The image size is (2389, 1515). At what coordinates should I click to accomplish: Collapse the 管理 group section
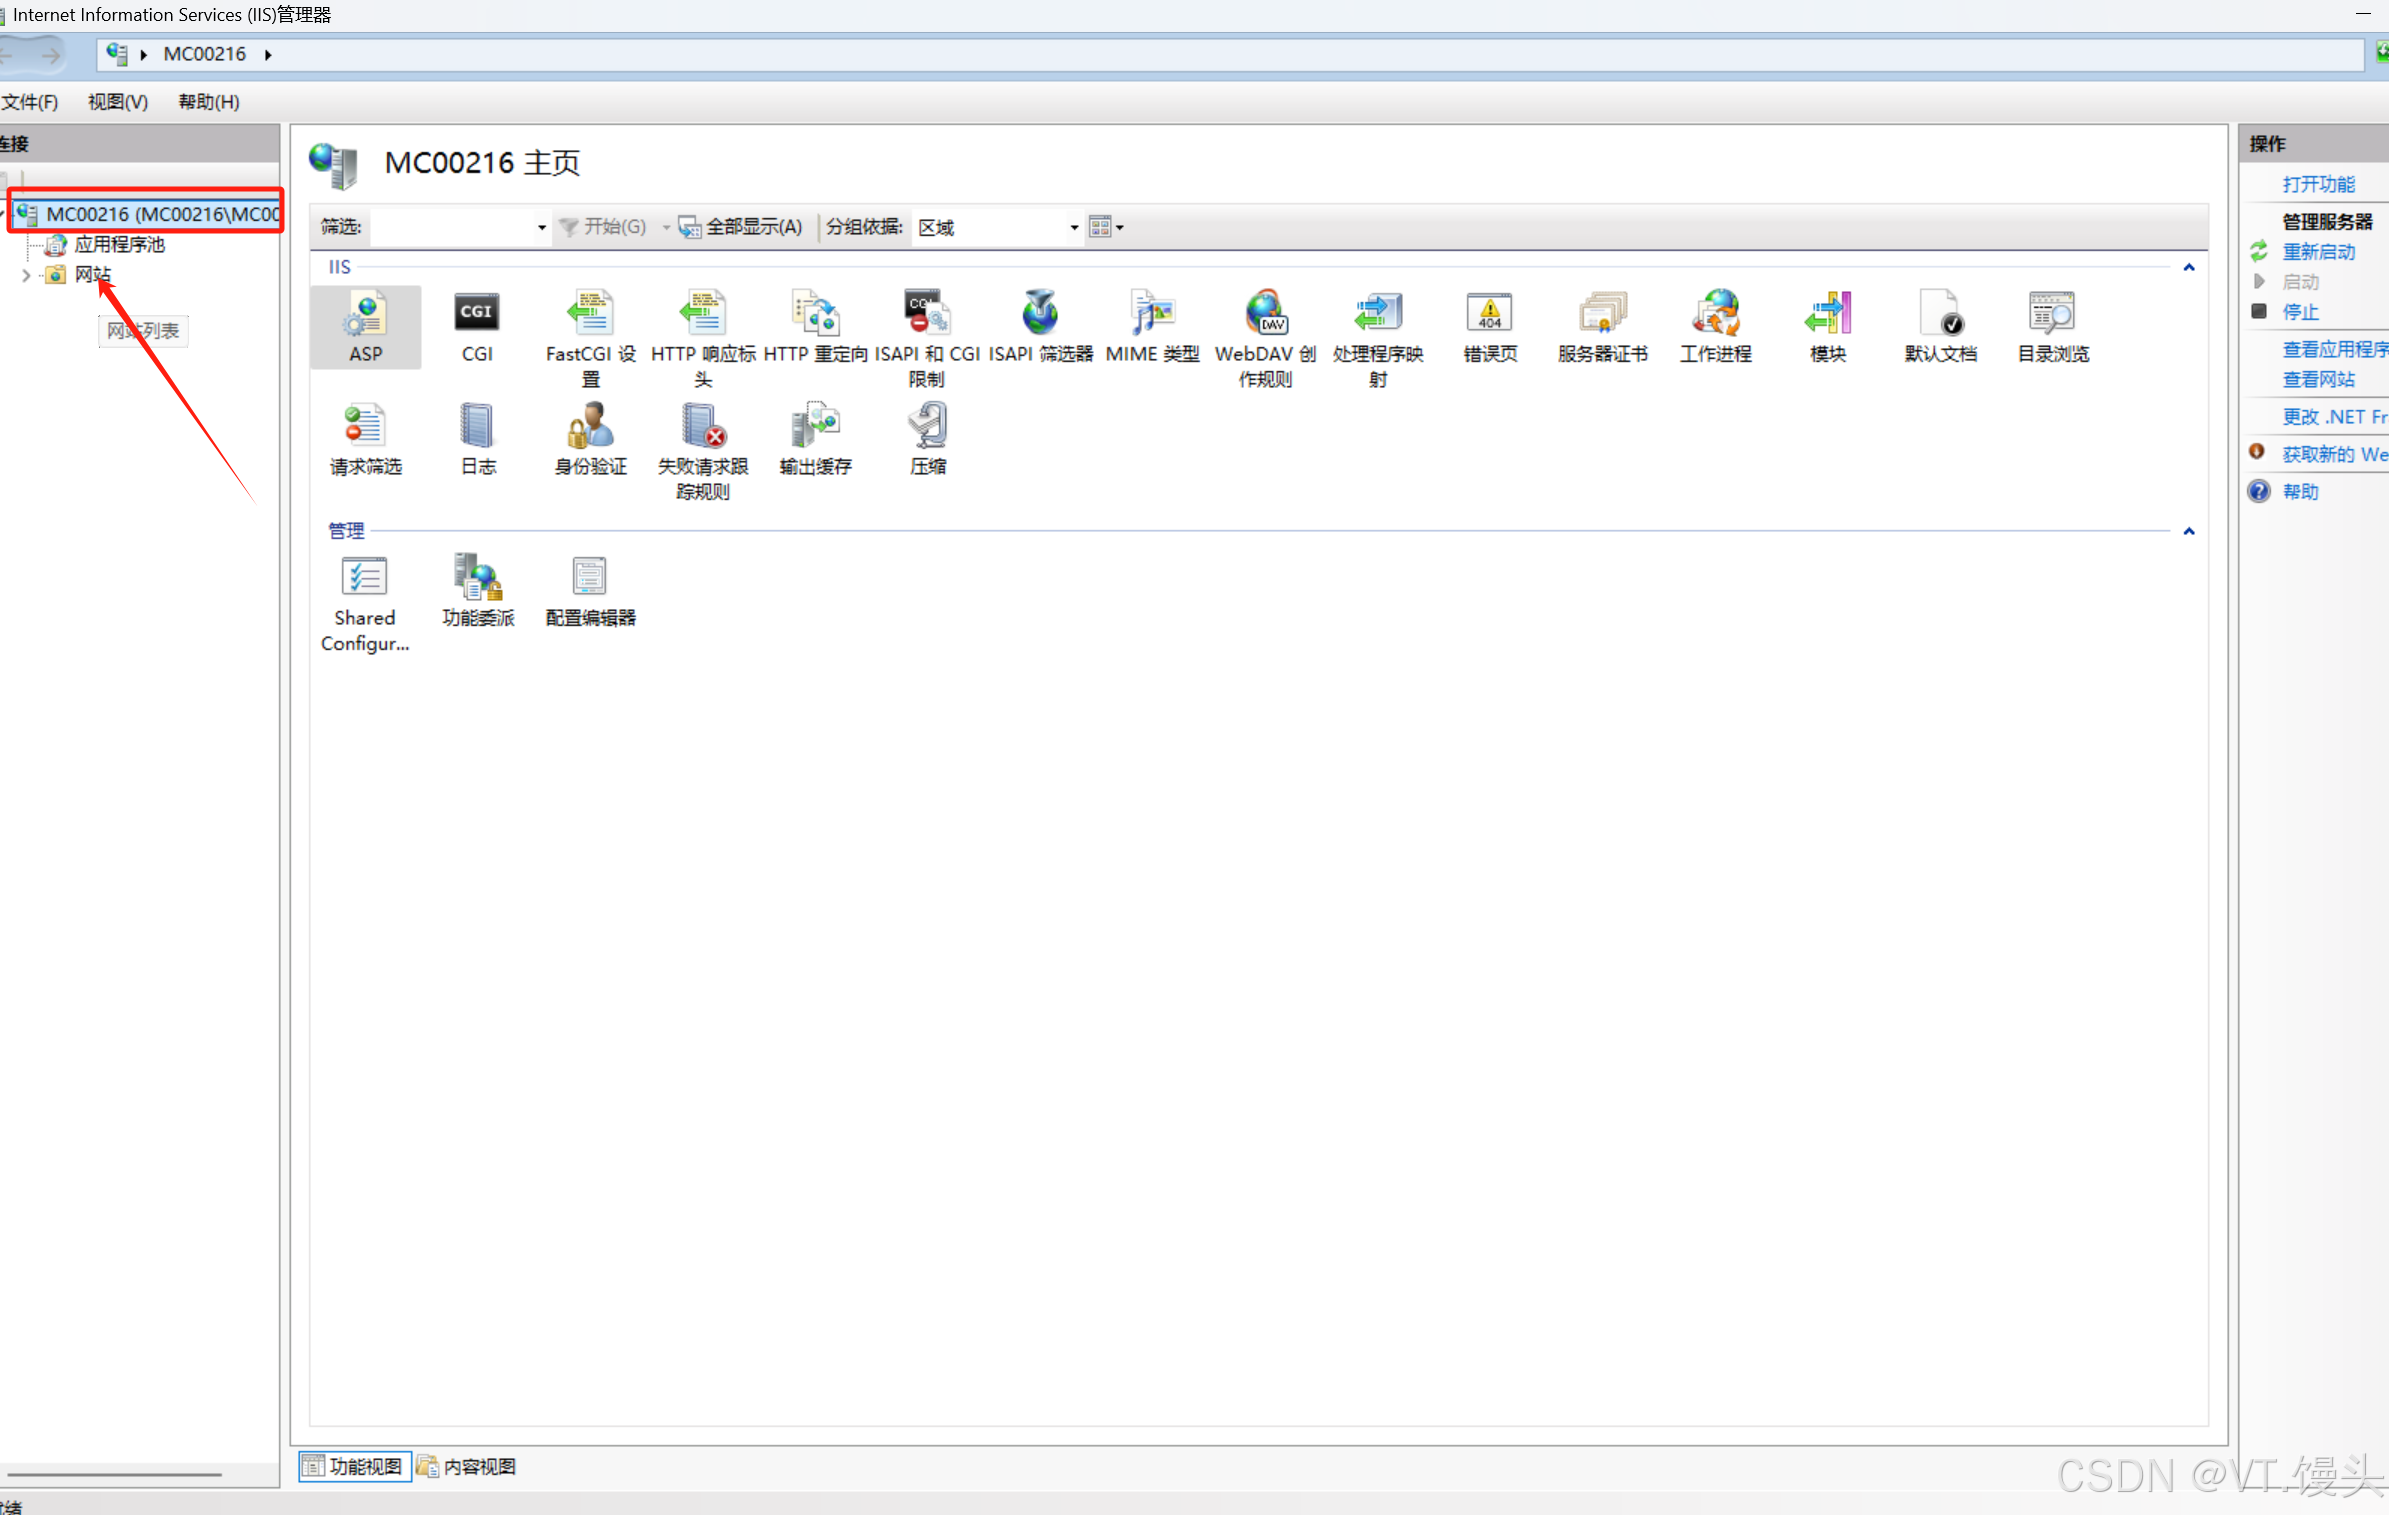2188,532
